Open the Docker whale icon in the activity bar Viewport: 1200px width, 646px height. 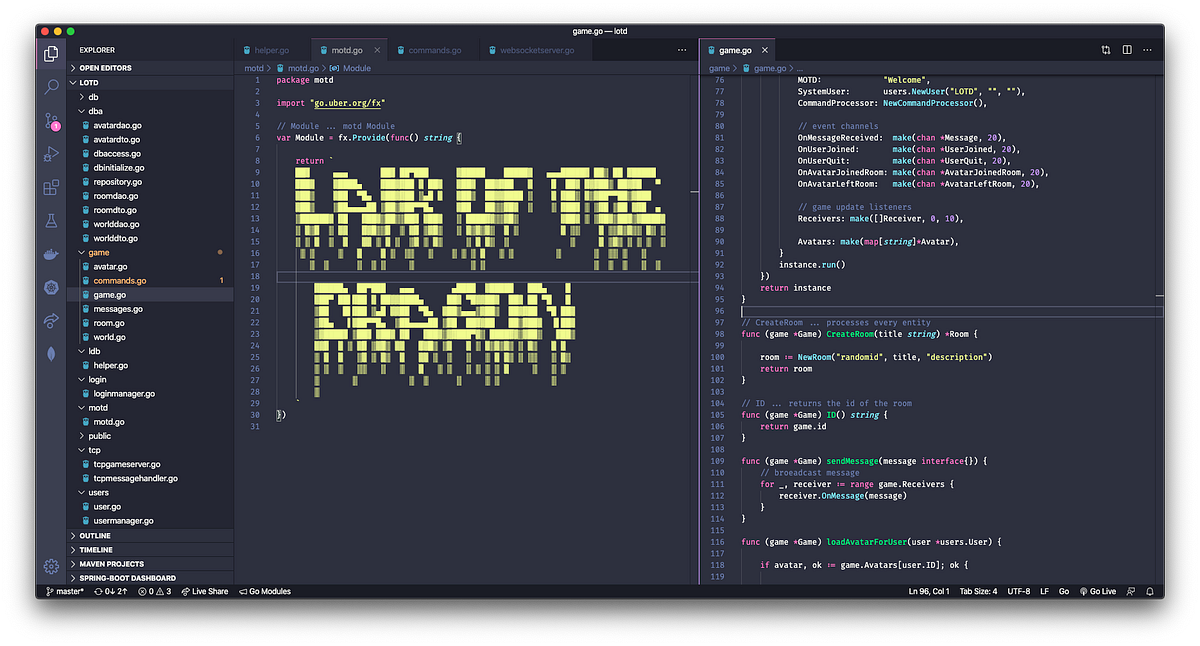coord(50,254)
